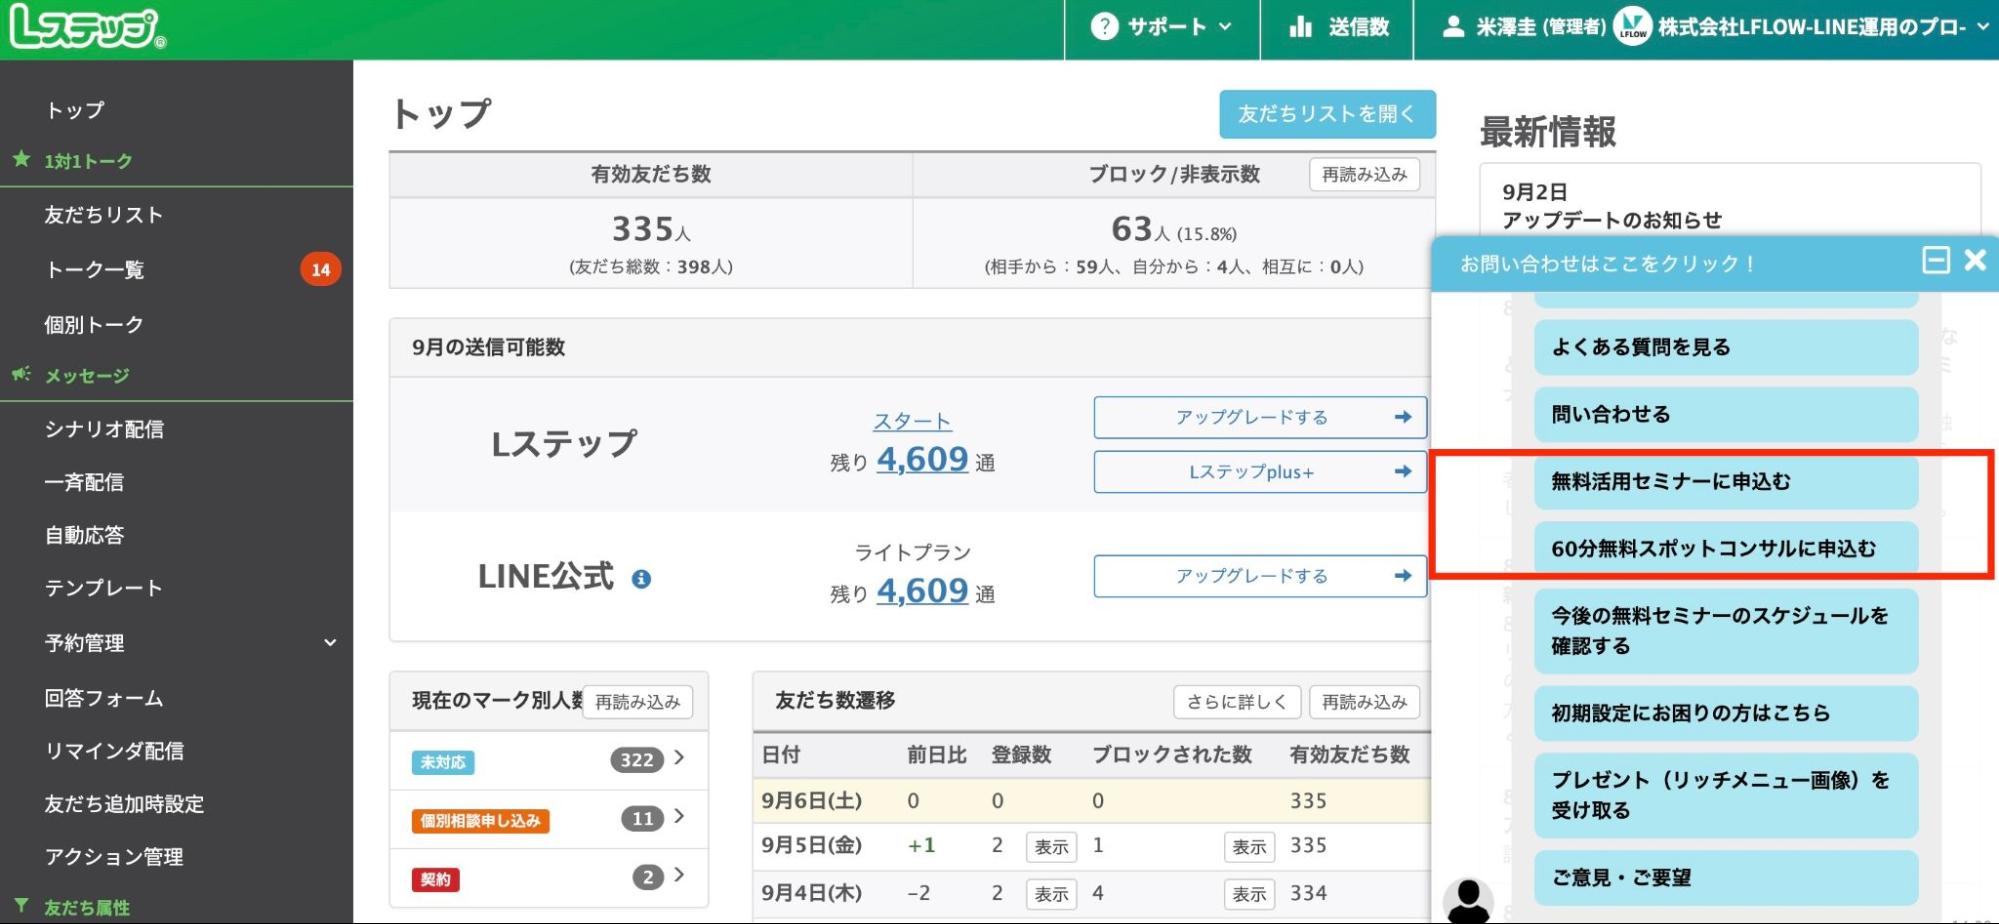
Task: Expand the 予約管理 sidebar submenu
Action: point(330,643)
